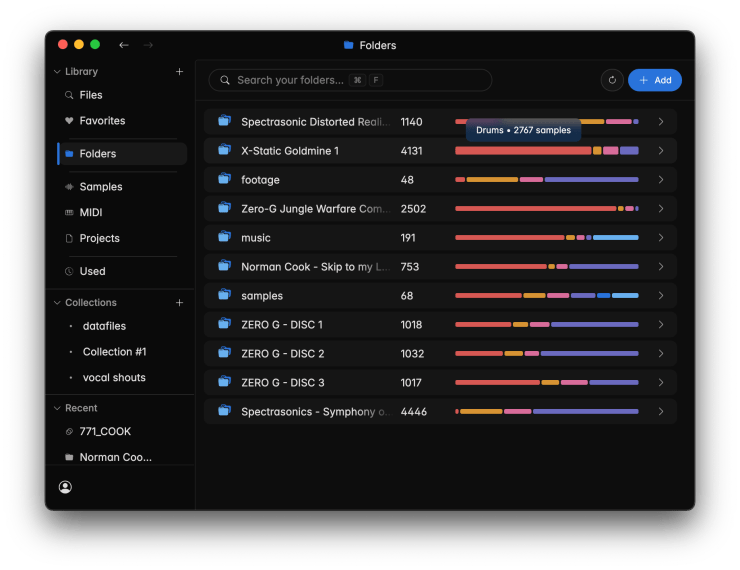Click folder icon of X-Static Goldmine 1
740x570 pixels.
225,150
